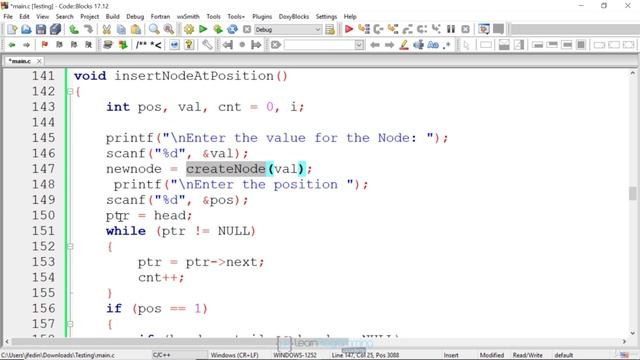Pause the debugger
Screen dimensions: 640x360
click(451, 29)
